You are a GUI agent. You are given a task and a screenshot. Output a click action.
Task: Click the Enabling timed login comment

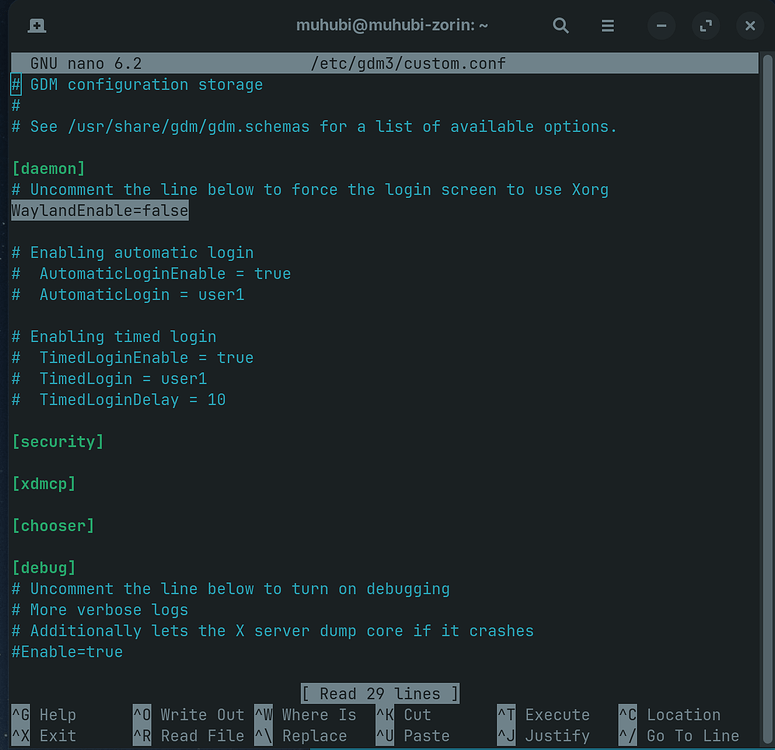114,337
